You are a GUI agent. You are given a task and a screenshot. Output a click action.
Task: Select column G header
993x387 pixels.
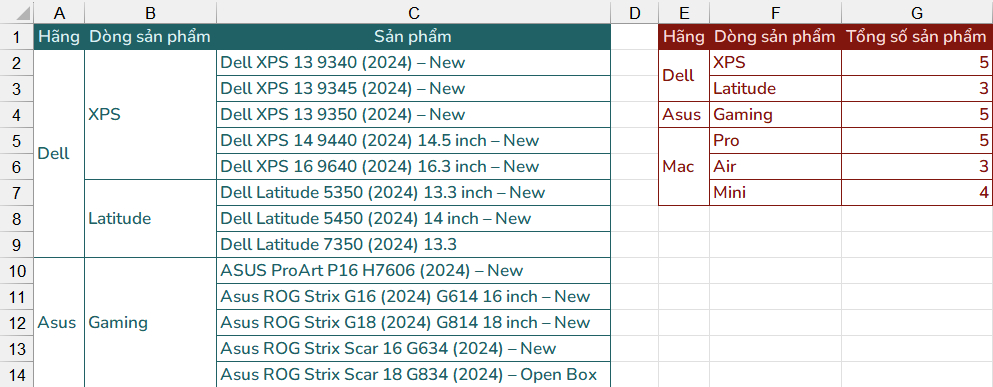point(917,12)
